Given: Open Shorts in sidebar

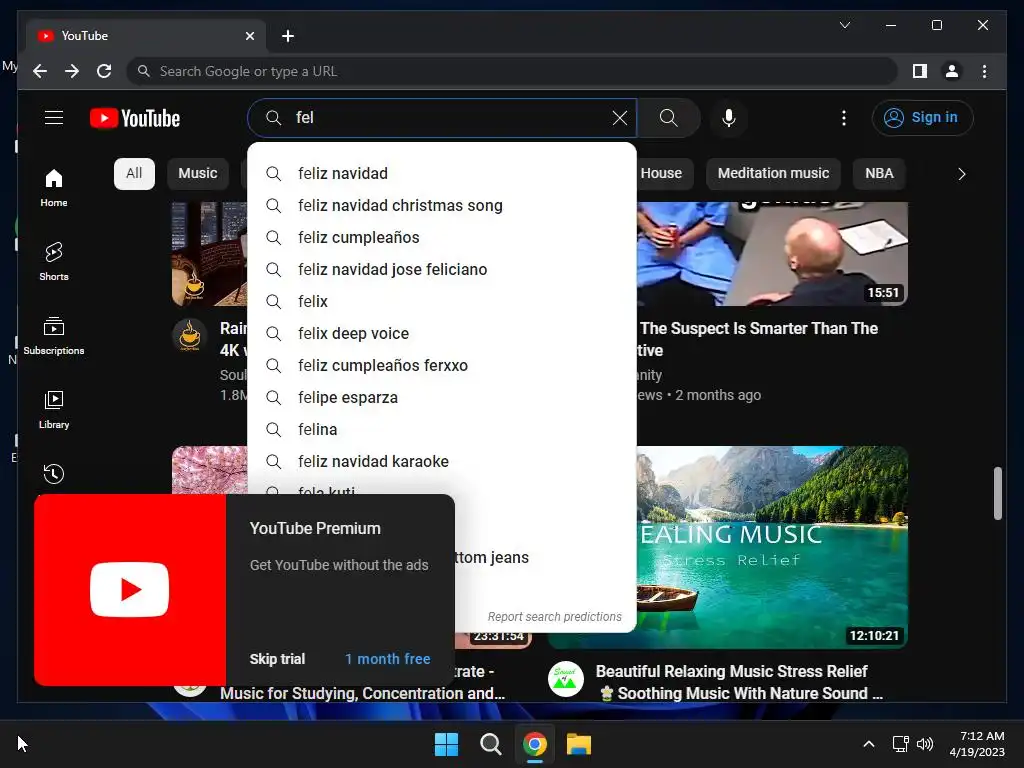Looking at the screenshot, I should coord(54,261).
